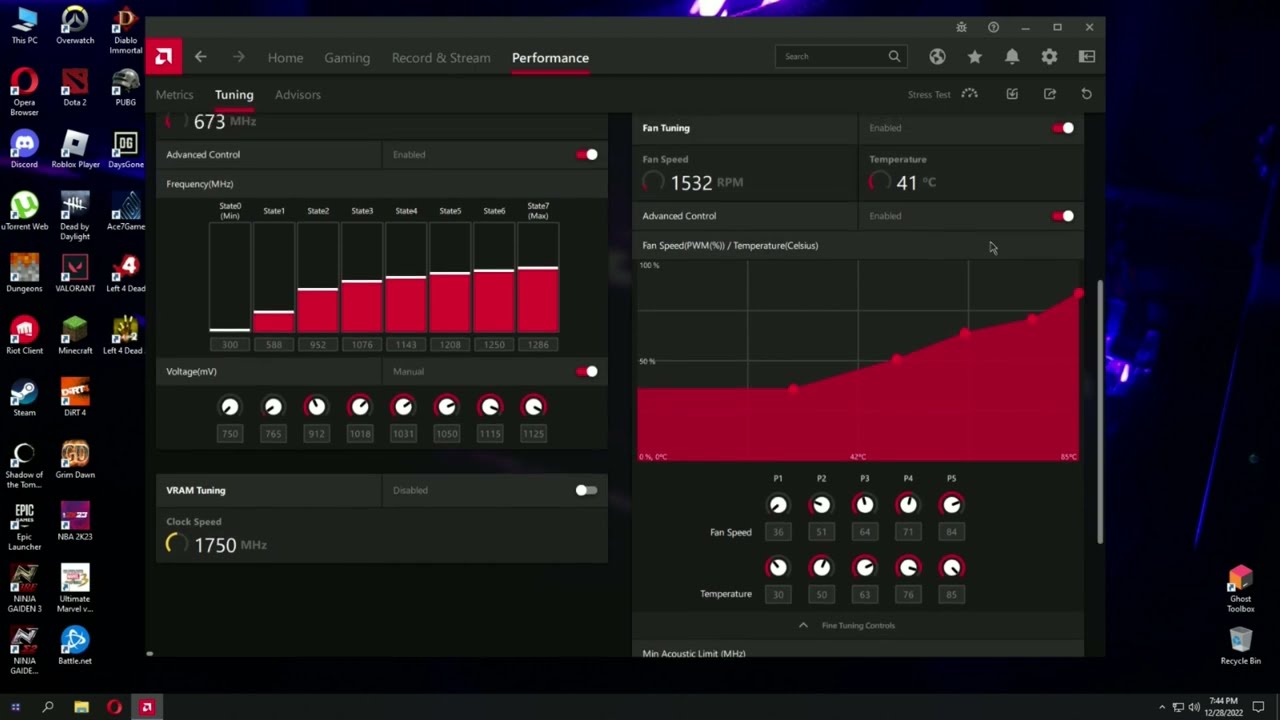The image size is (1280, 720).
Task: Collapse Fine Tuning Controls chevron
Action: 803,625
